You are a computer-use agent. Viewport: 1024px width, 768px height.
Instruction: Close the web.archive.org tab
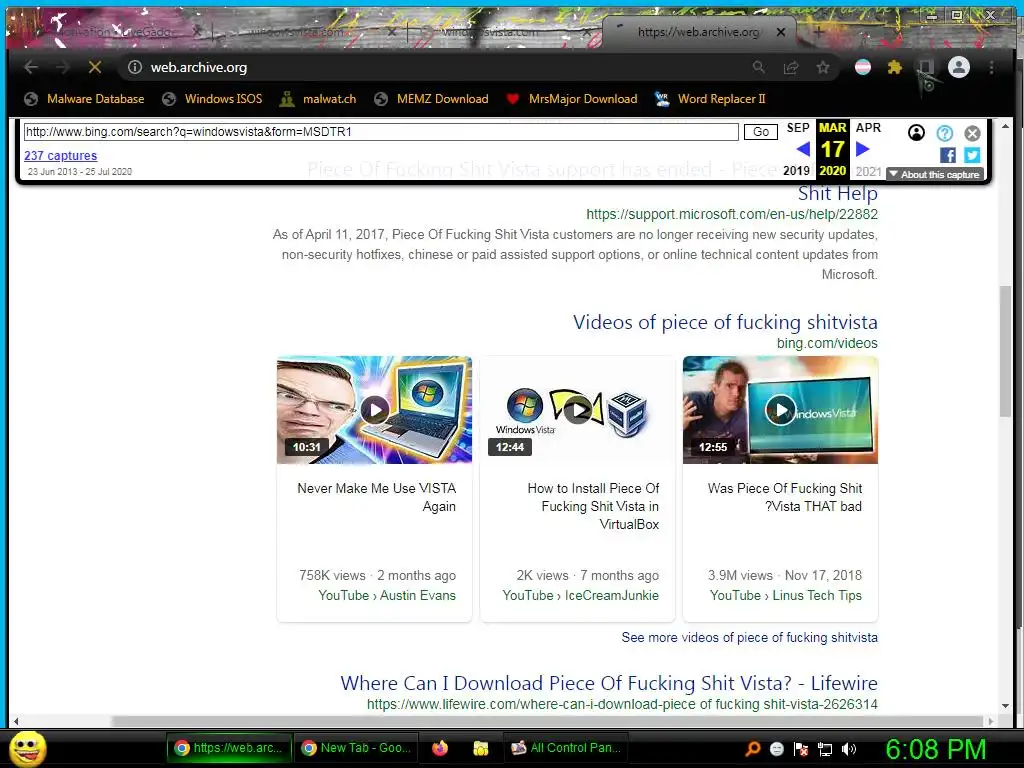click(780, 31)
